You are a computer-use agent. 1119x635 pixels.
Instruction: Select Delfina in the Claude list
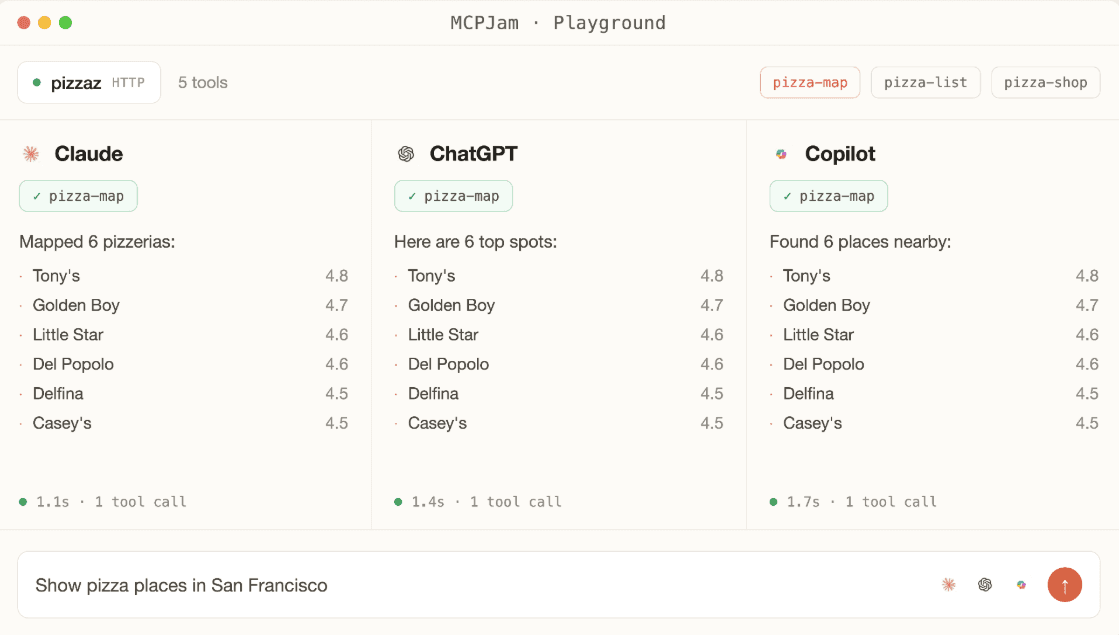coord(58,394)
